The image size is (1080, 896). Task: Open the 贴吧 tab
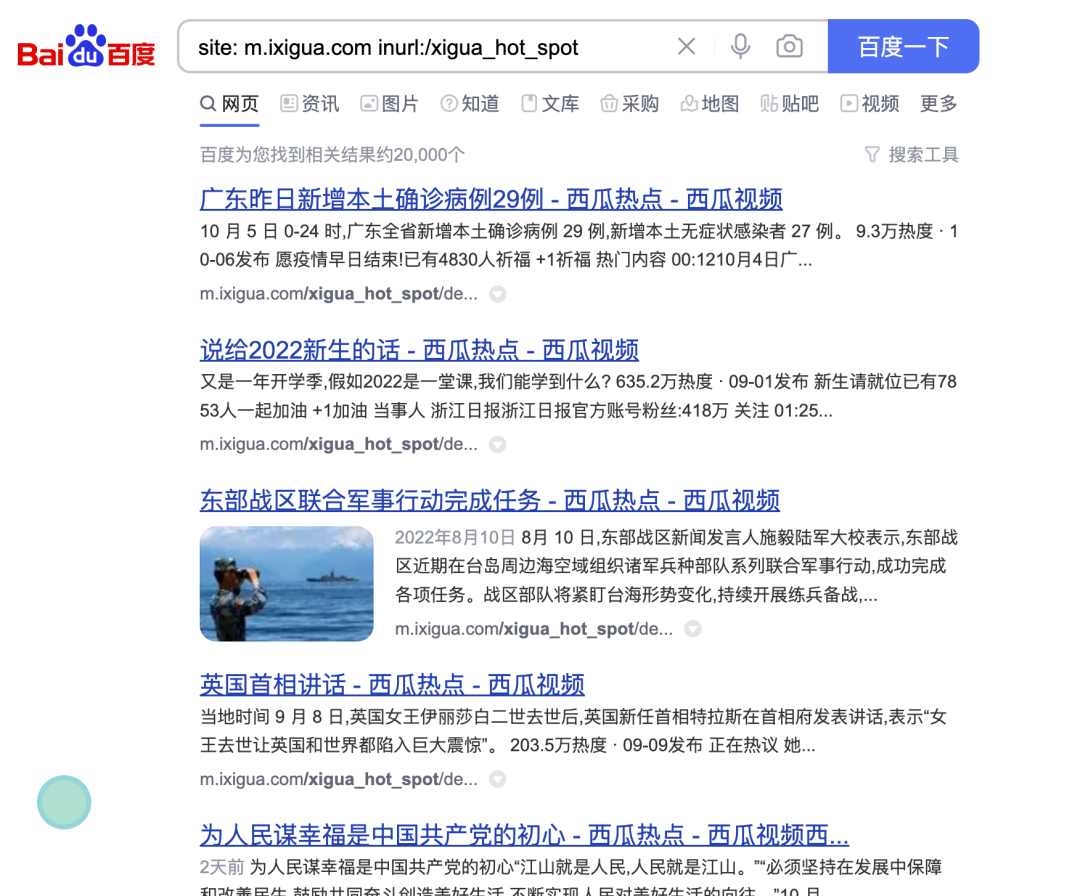pos(790,104)
